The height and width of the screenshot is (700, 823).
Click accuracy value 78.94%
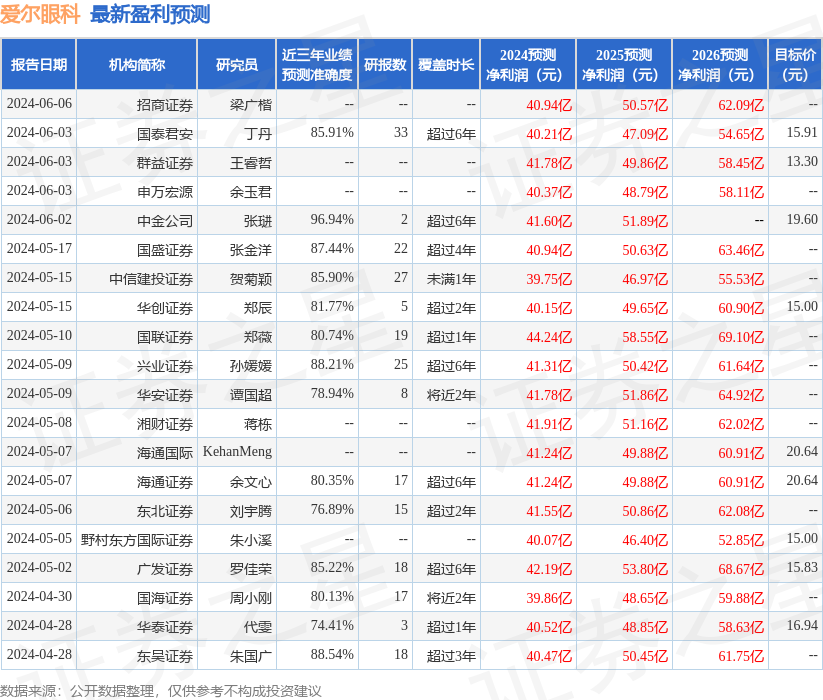tap(332, 394)
